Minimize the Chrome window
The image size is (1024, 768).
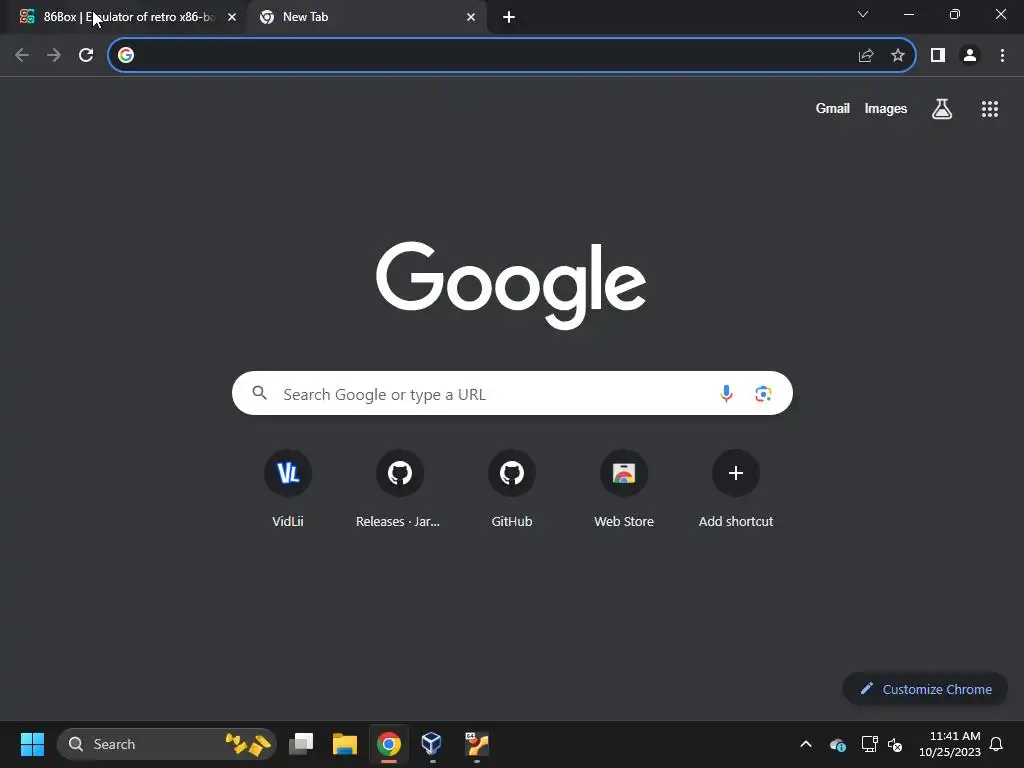(908, 14)
